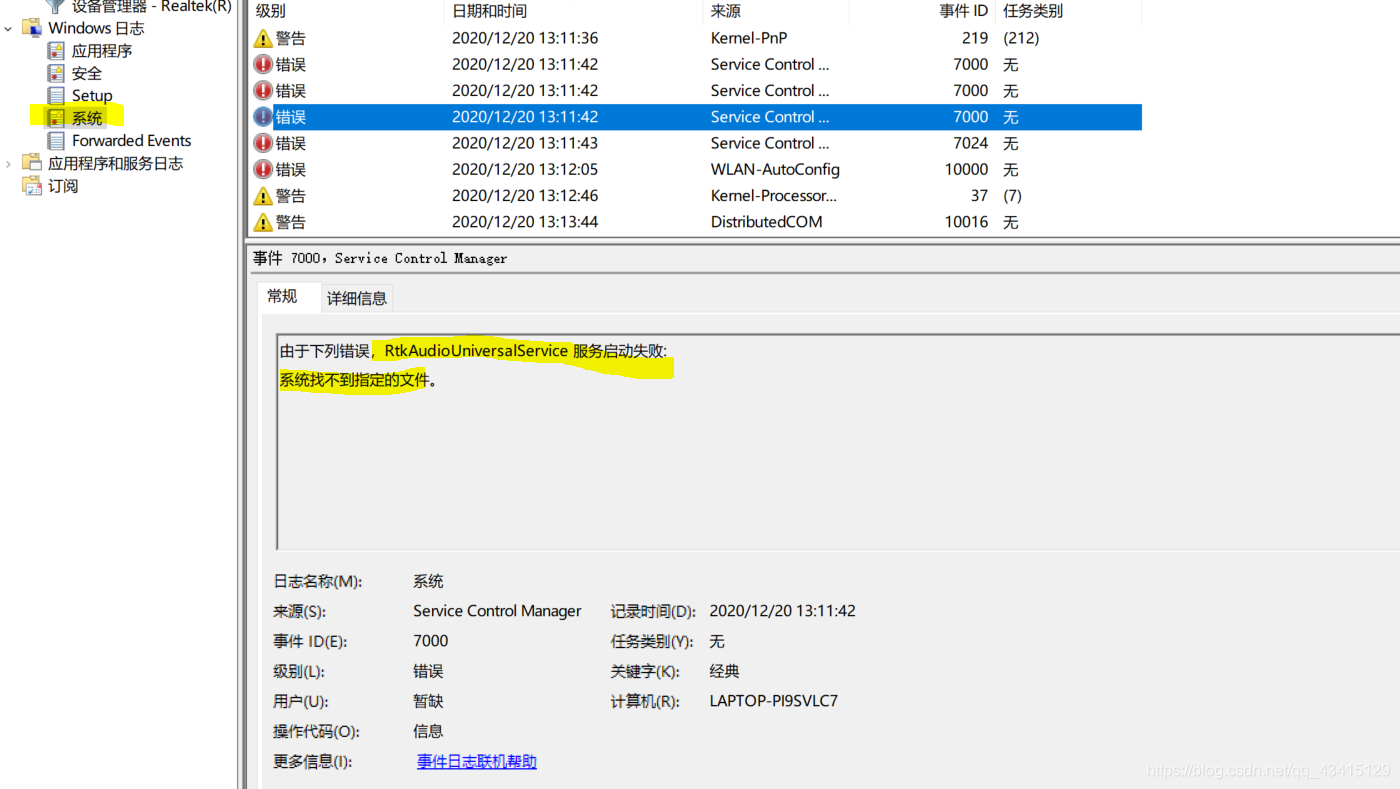Click the Setup log icon

[x=56, y=95]
